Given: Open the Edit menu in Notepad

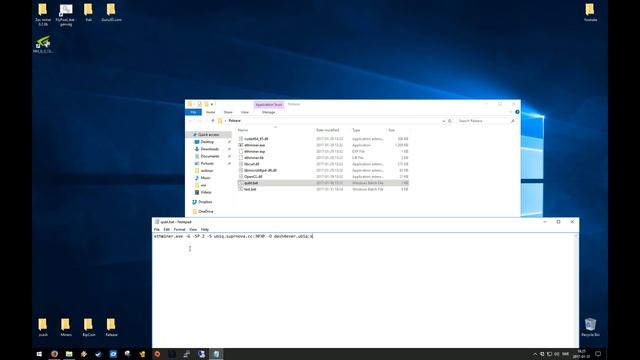Looking at the screenshot, I should (x=167, y=229).
